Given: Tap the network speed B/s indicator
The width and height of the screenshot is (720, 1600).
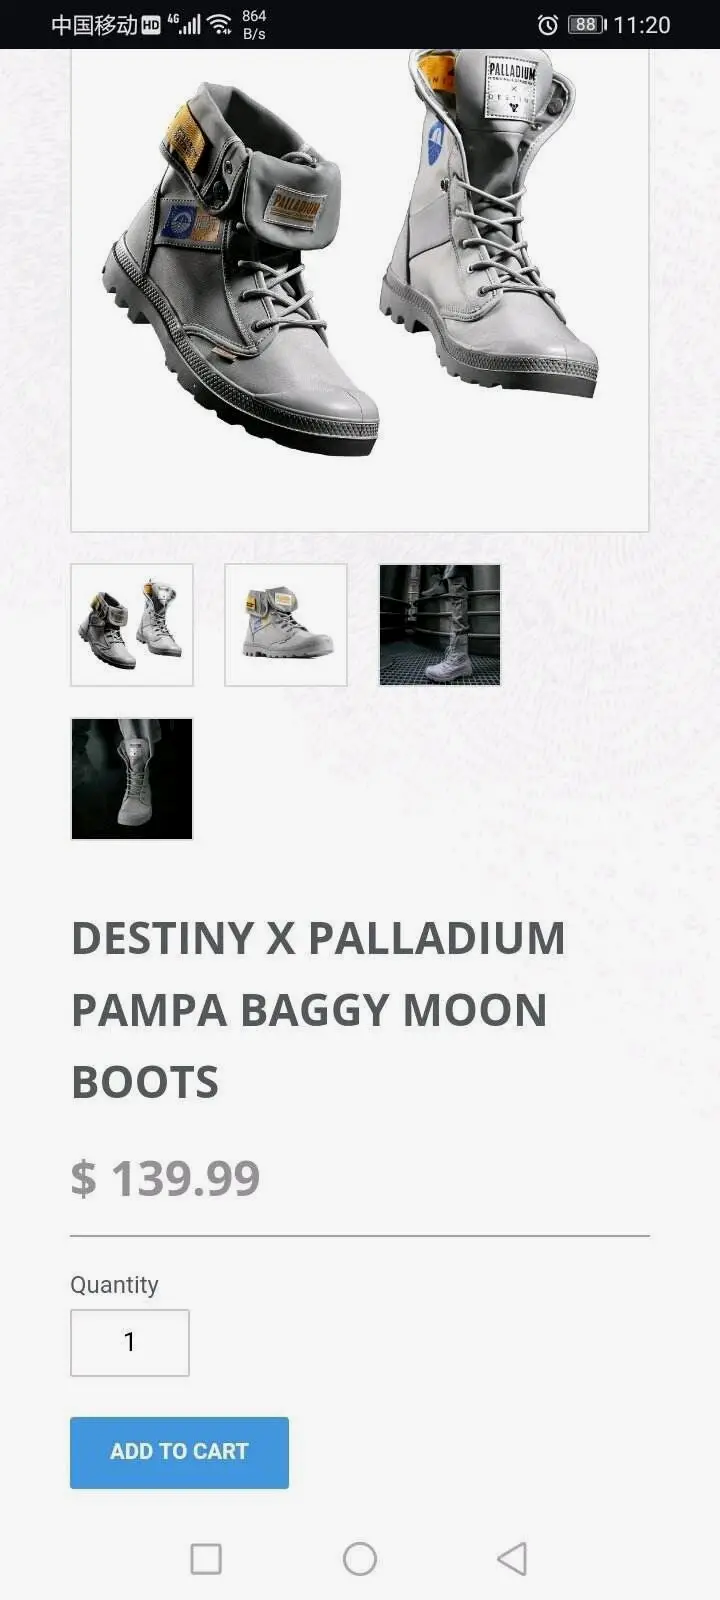Looking at the screenshot, I should point(254,25).
